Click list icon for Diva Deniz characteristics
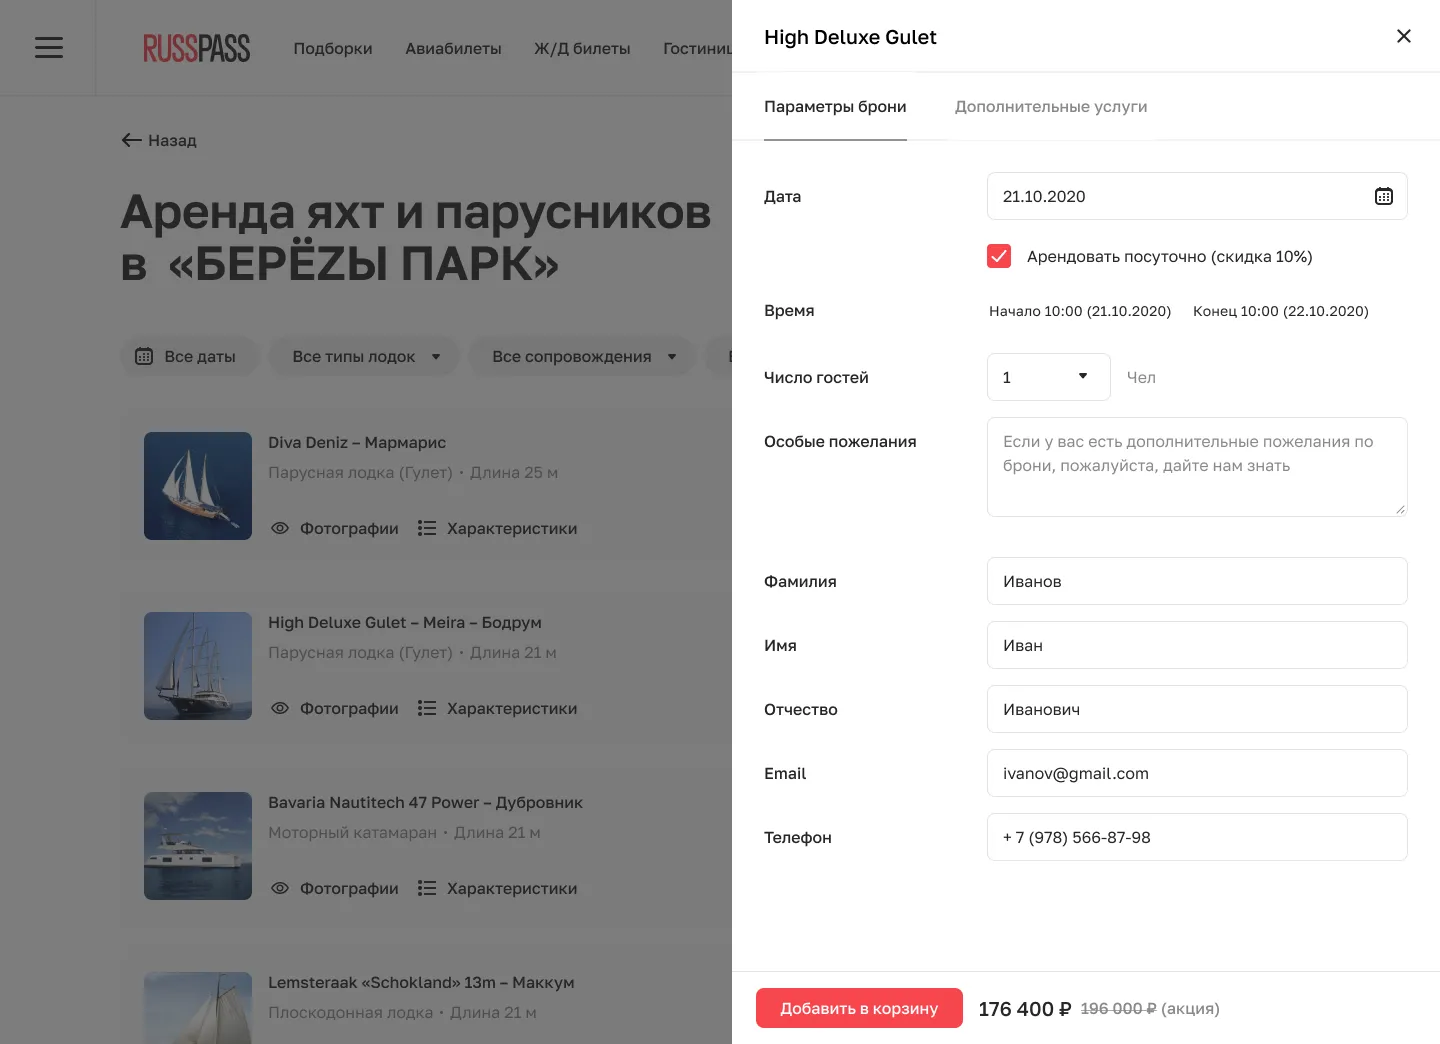1440x1044 pixels. [427, 528]
